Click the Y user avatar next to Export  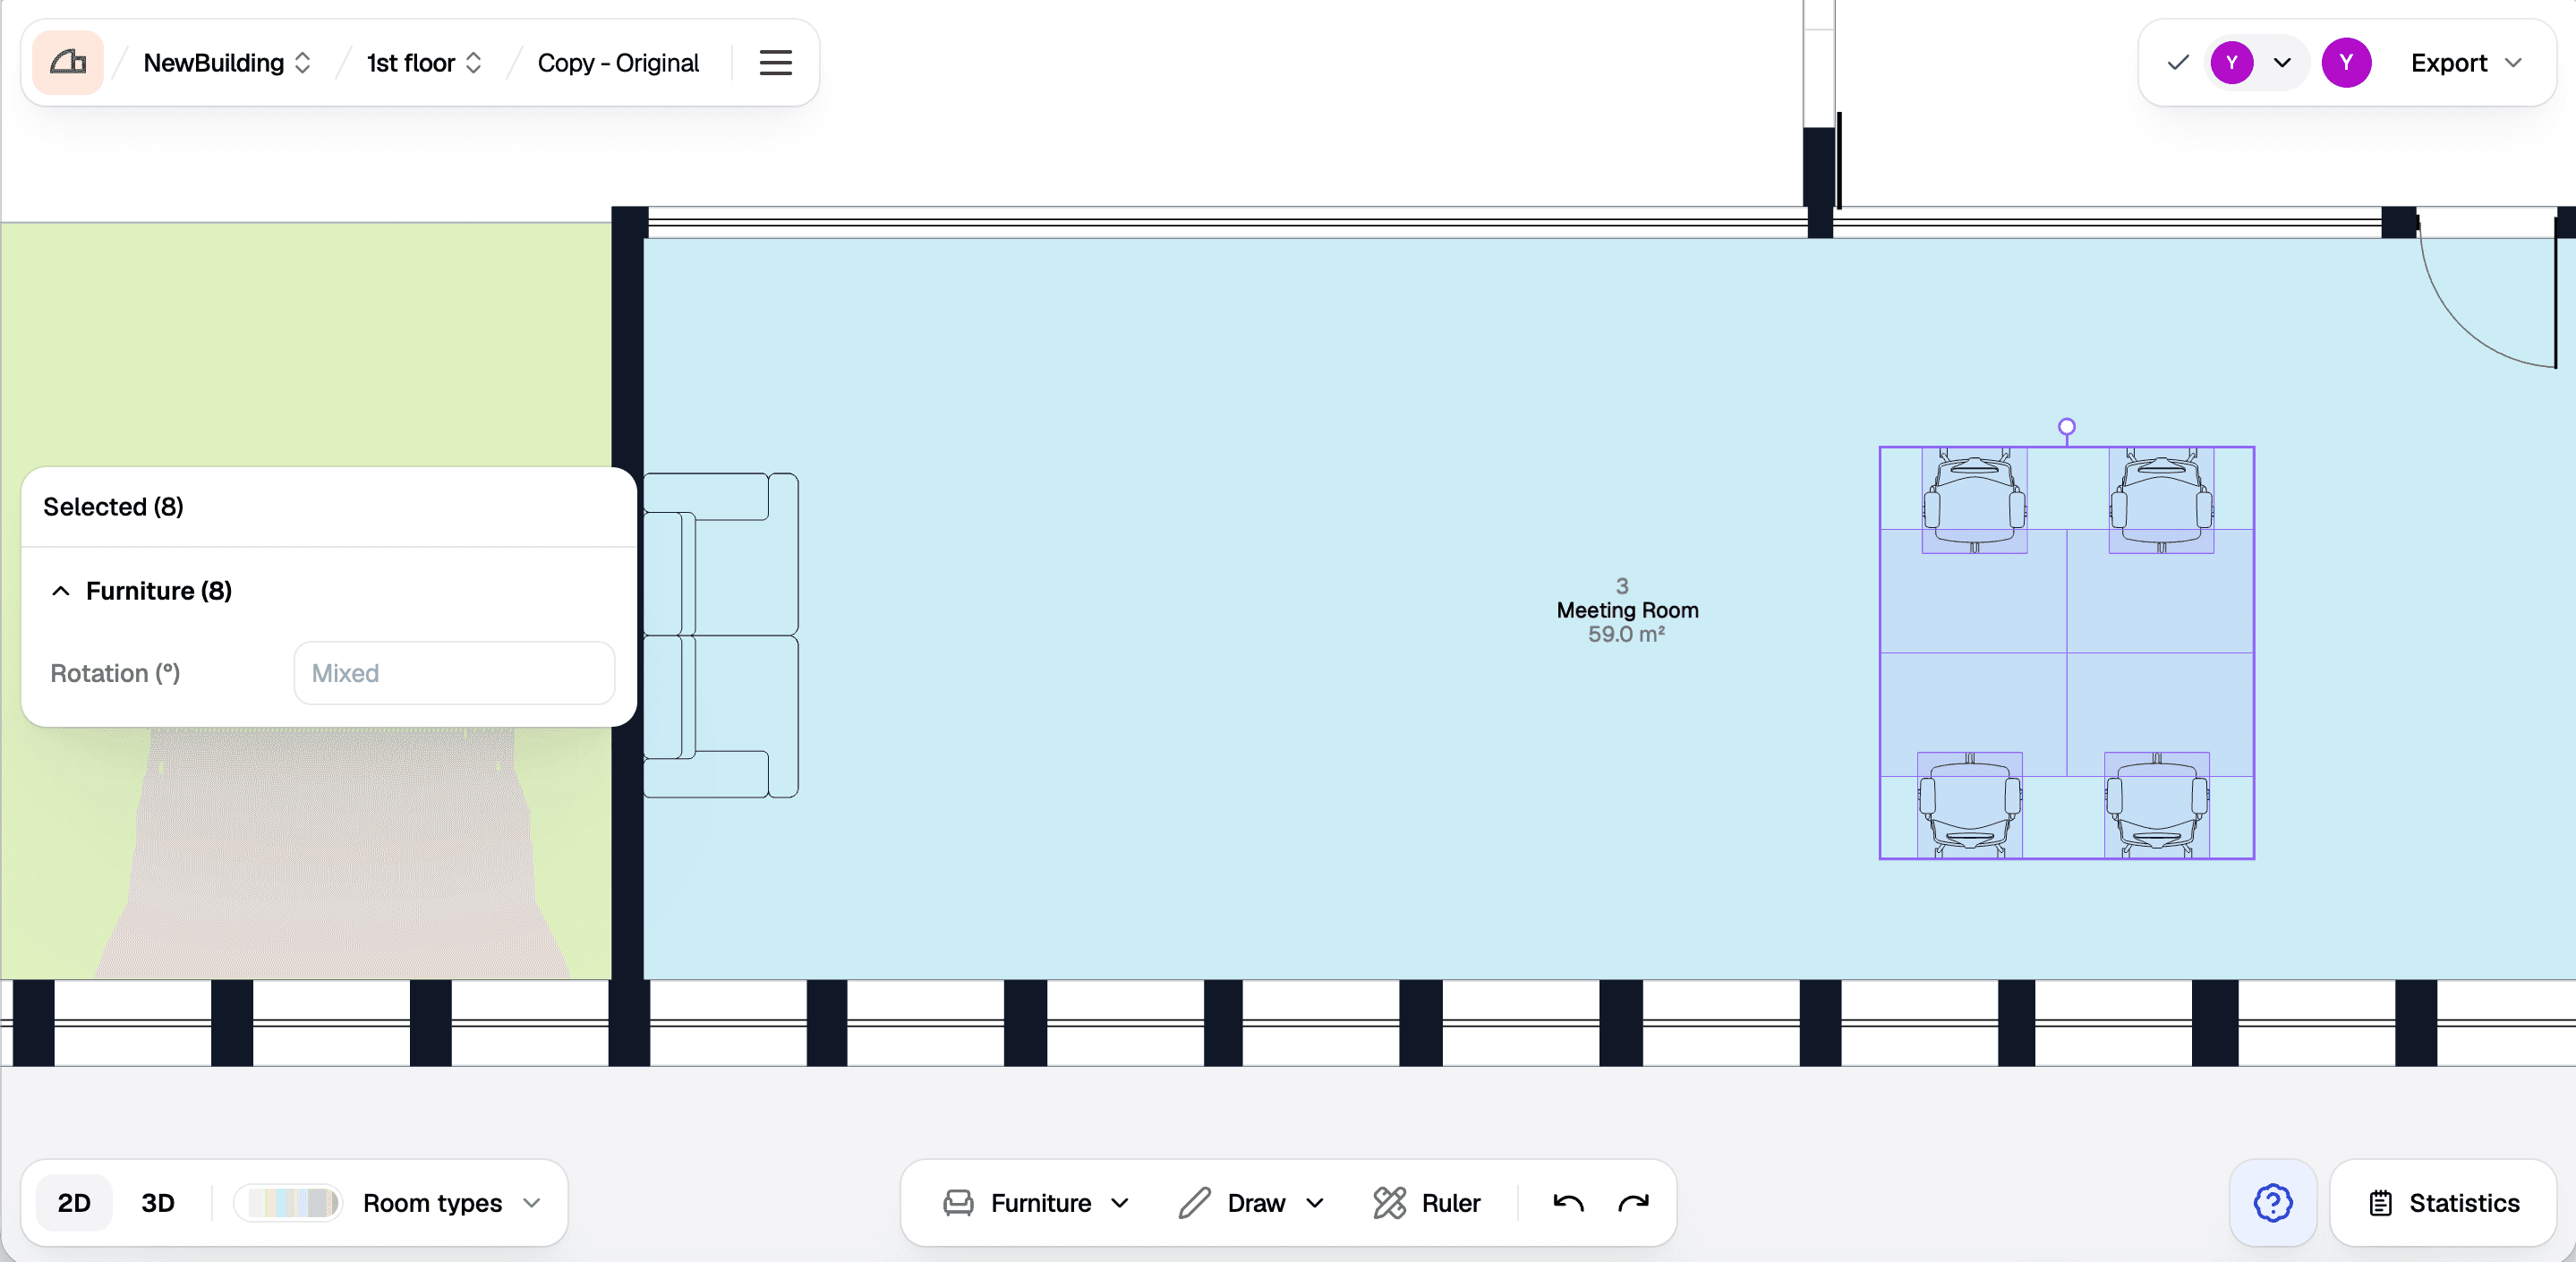(x=2346, y=63)
